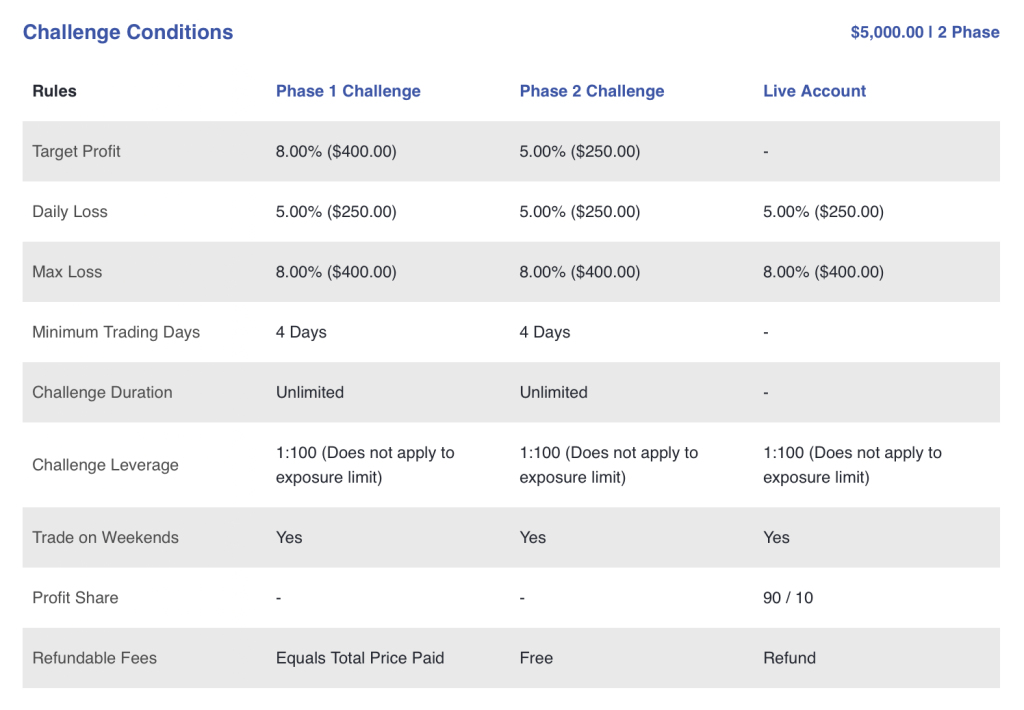The height and width of the screenshot is (710, 1024).
Task: Click the Phase 1 Challenge column header
Action: click(x=348, y=91)
